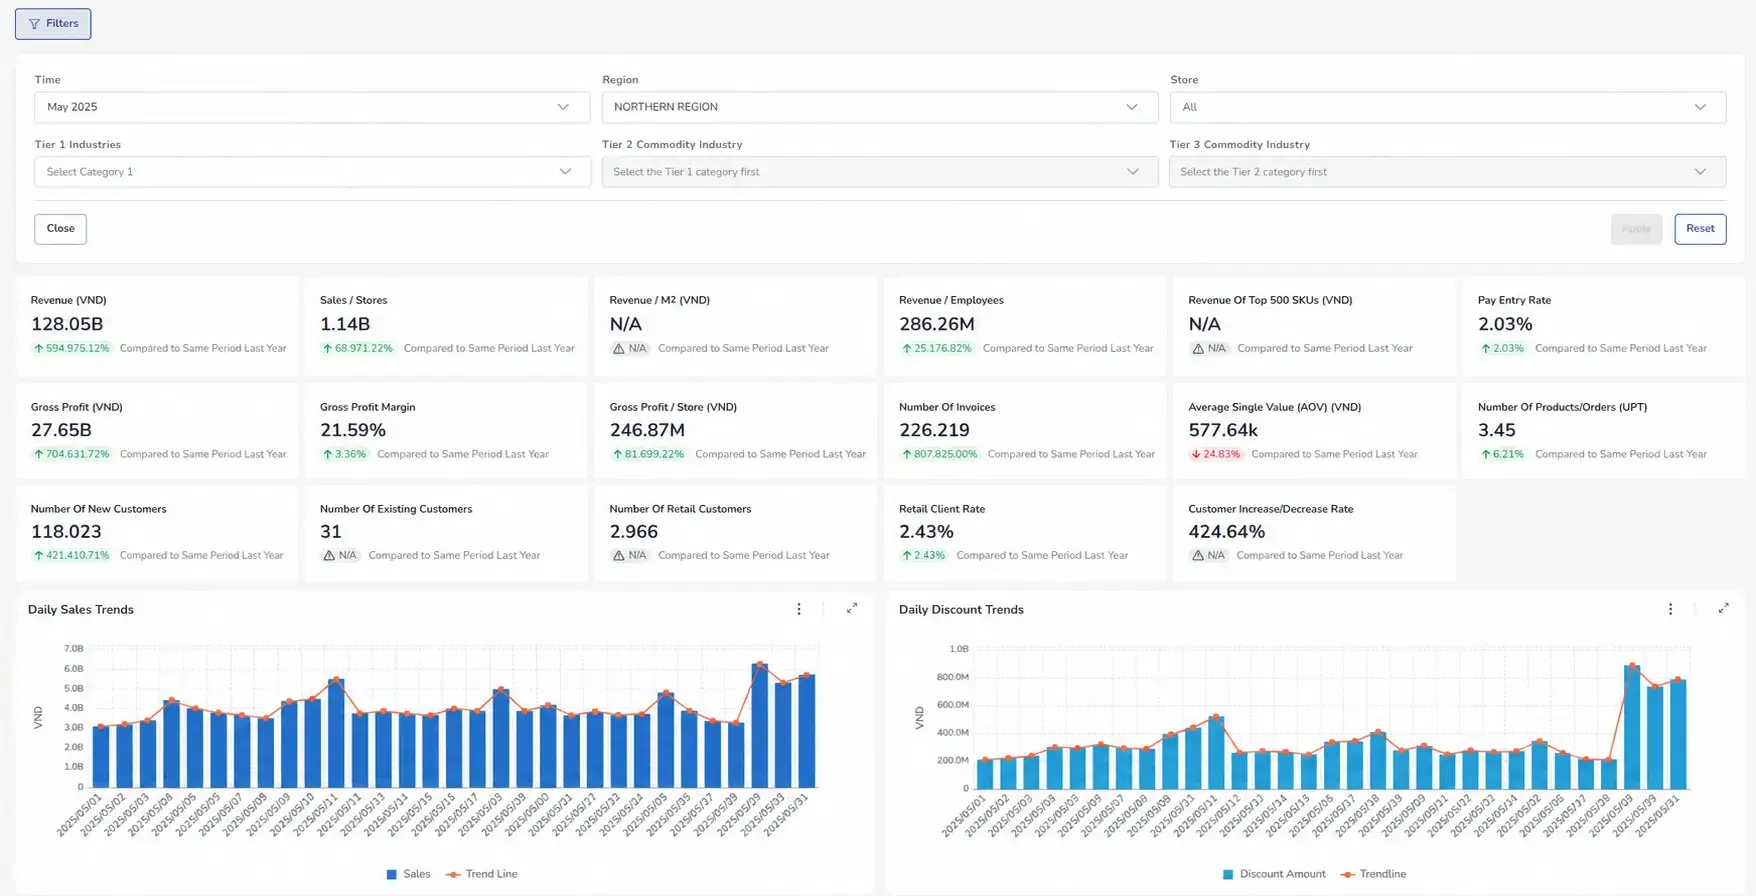Click the Daily Discount Trends title
This screenshot has width=1756, height=896.
pos(961,610)
